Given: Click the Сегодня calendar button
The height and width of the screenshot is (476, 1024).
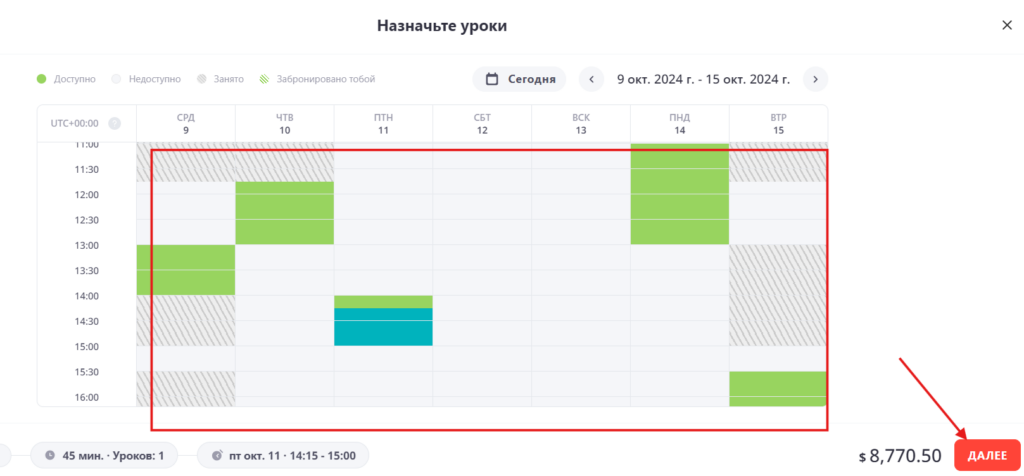Looking at the screenshot, I should click(x=520, y=79).
